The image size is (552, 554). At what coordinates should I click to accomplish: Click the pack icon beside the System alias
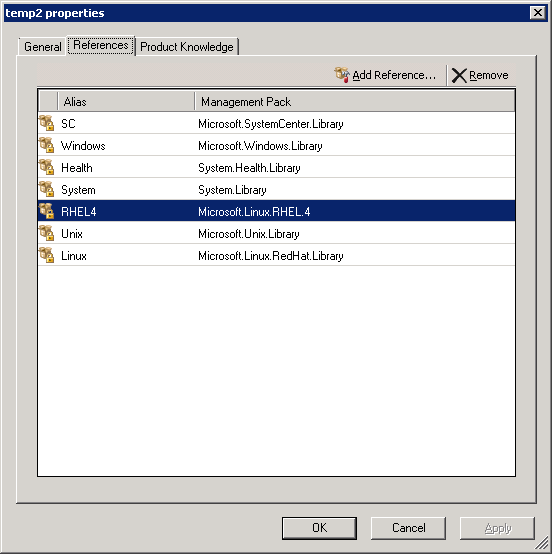pyautogui.click(x=46, y=189)
